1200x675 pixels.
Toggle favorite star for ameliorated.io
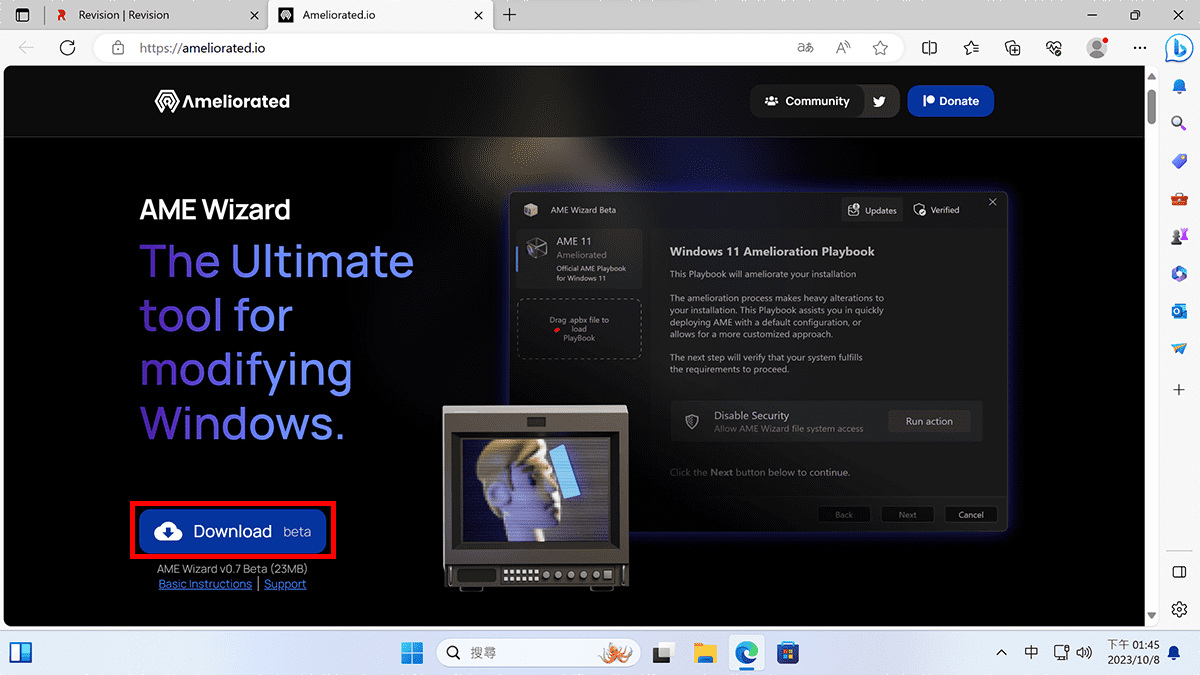coord(879,47)
